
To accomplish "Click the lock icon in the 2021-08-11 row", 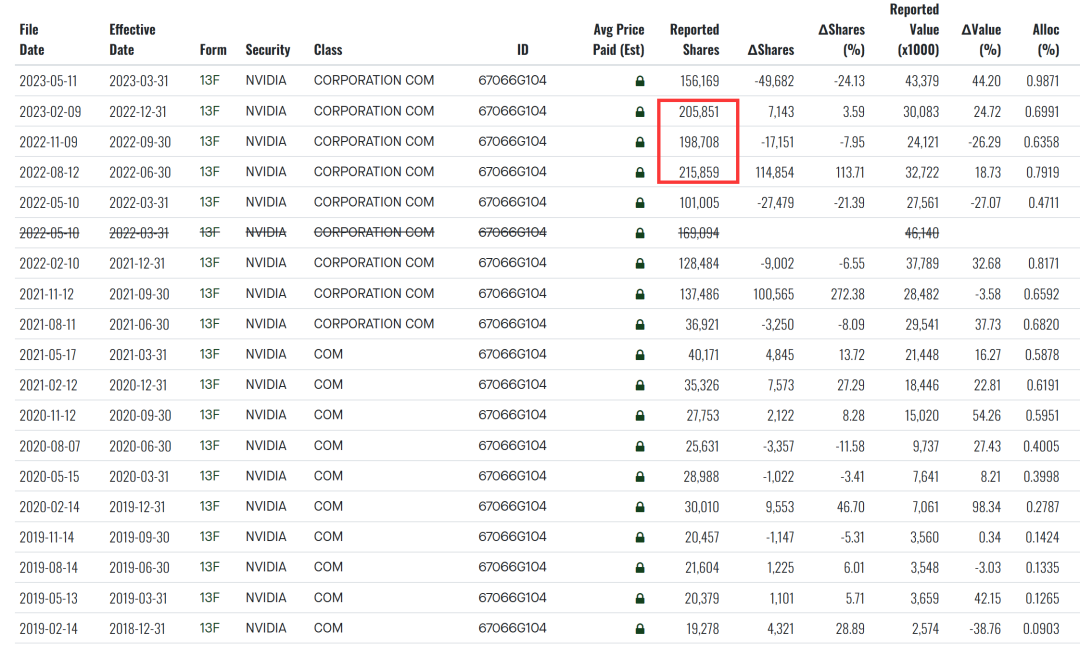I will [640, 325].
